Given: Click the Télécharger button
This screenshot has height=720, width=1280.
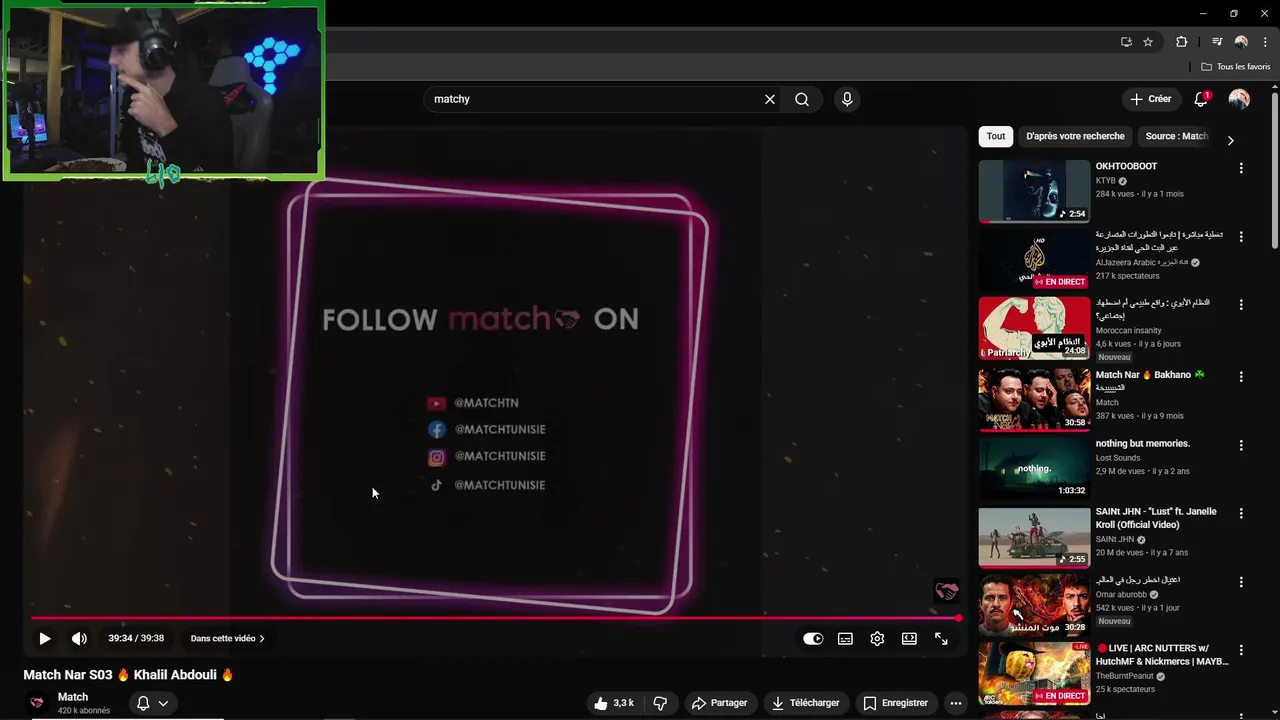Looking at the screenshot, I should (x=805, y=703).
